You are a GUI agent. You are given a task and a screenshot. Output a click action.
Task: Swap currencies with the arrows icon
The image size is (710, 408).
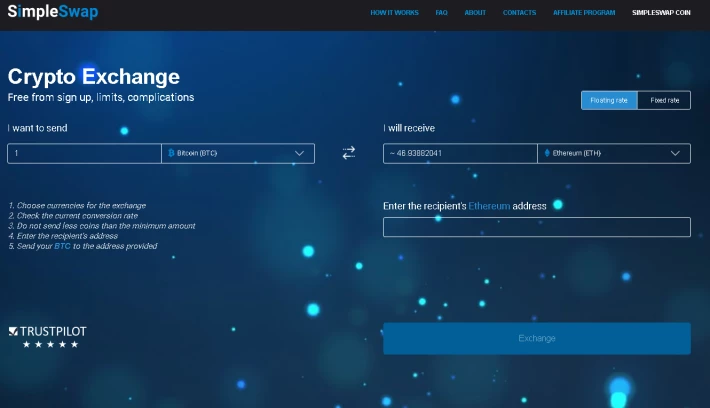coord(349,153)
